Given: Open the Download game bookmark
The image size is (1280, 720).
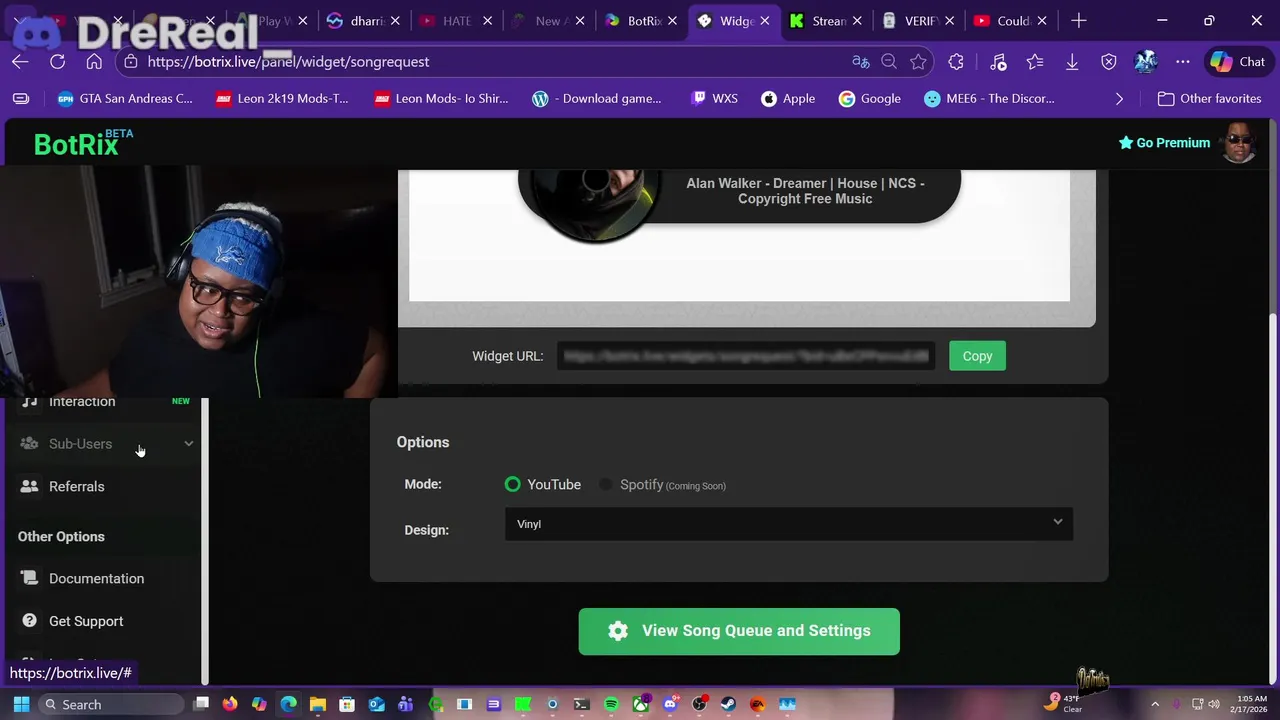Looking at the screenshot, I should 597,99.
